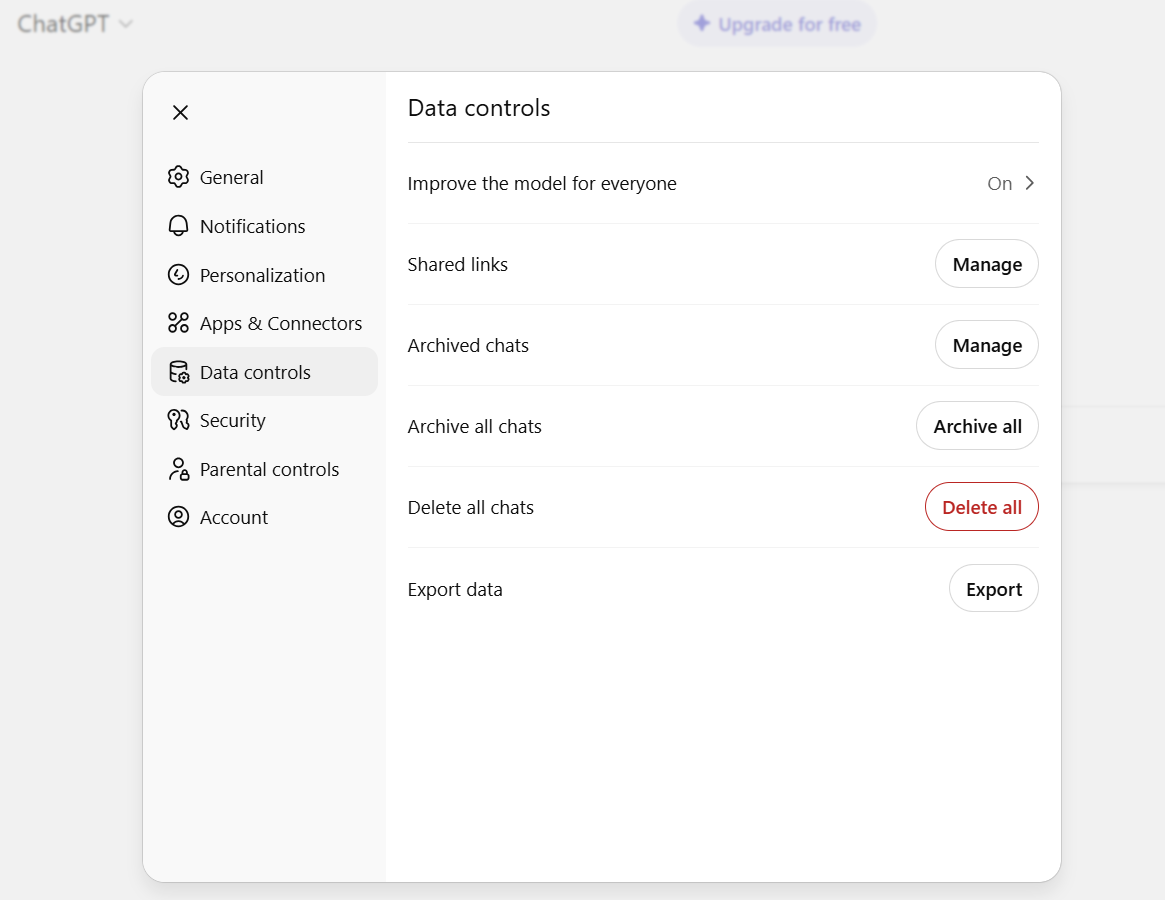Click the Data controls heading text

coord(478,109)
